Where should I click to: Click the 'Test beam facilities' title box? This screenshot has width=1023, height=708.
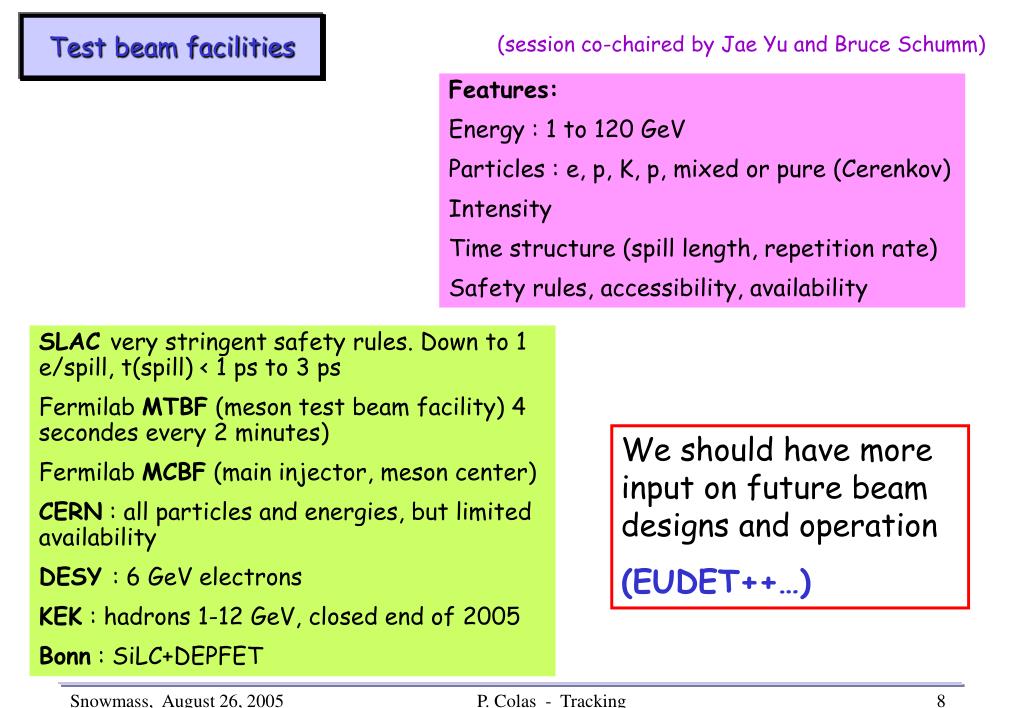pyautogui.click(x=172, y=47)
